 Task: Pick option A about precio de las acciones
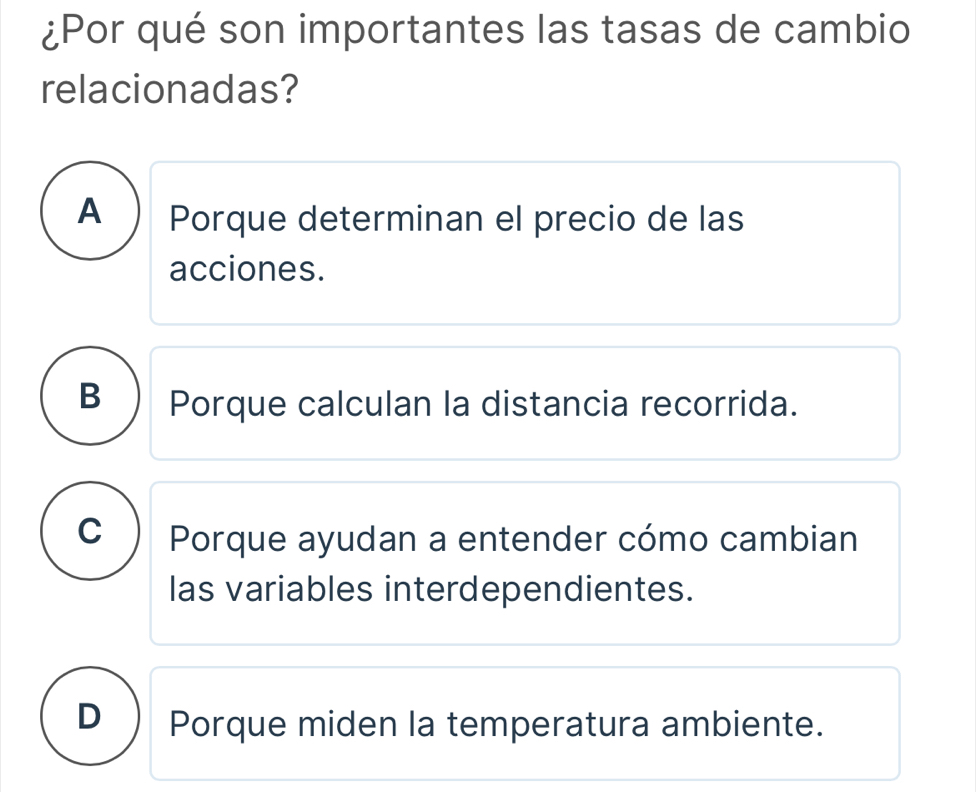pos(524,243)
